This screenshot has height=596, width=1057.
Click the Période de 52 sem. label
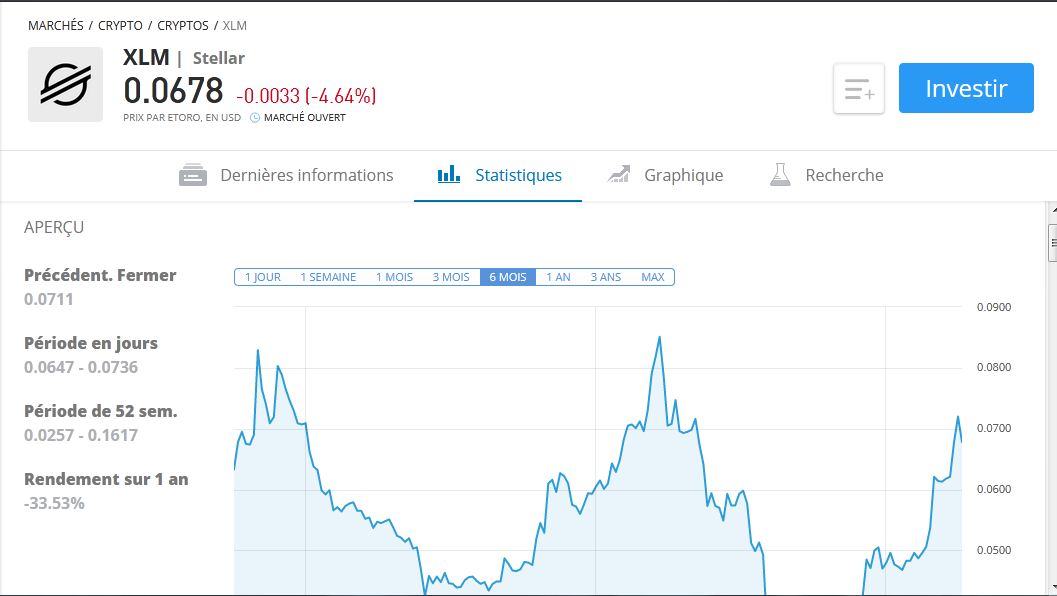[x=100, y=411]
